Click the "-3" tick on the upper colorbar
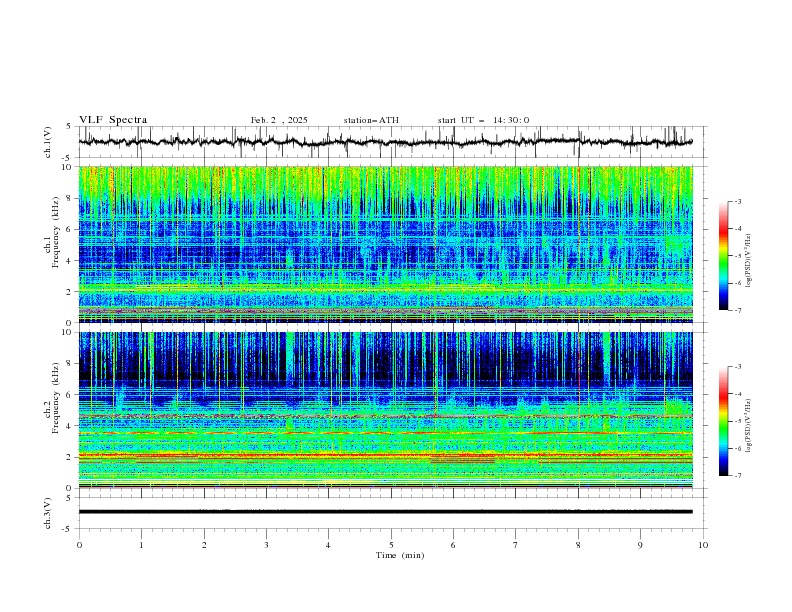The height and width of the screenshot is (612, 792). 737,201
